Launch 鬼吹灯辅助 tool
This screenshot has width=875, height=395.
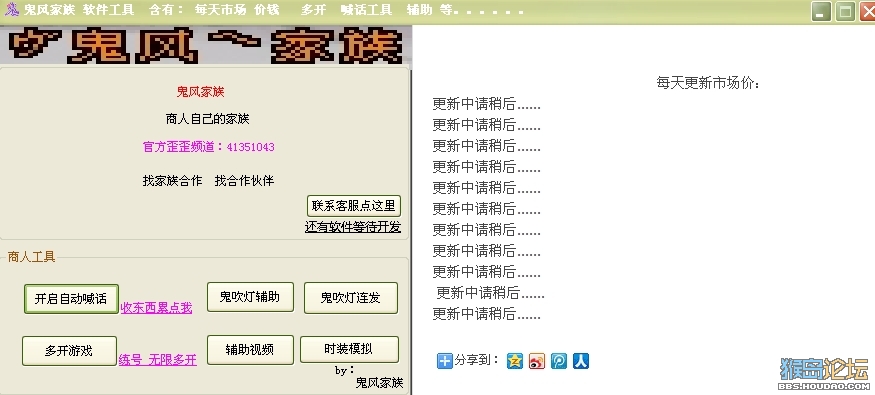[250, 297]
